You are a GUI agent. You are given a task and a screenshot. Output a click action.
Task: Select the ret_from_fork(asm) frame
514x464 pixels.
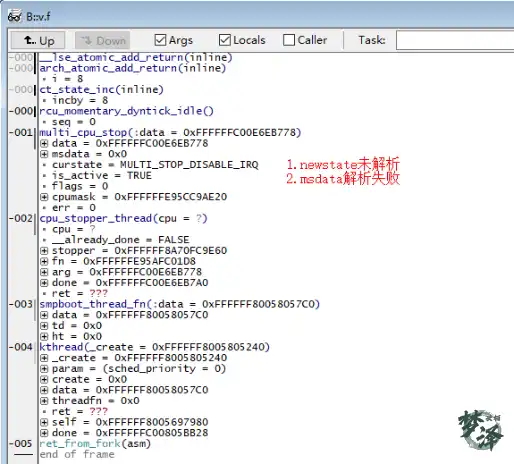pyautogui.click(x=95, y=444)
